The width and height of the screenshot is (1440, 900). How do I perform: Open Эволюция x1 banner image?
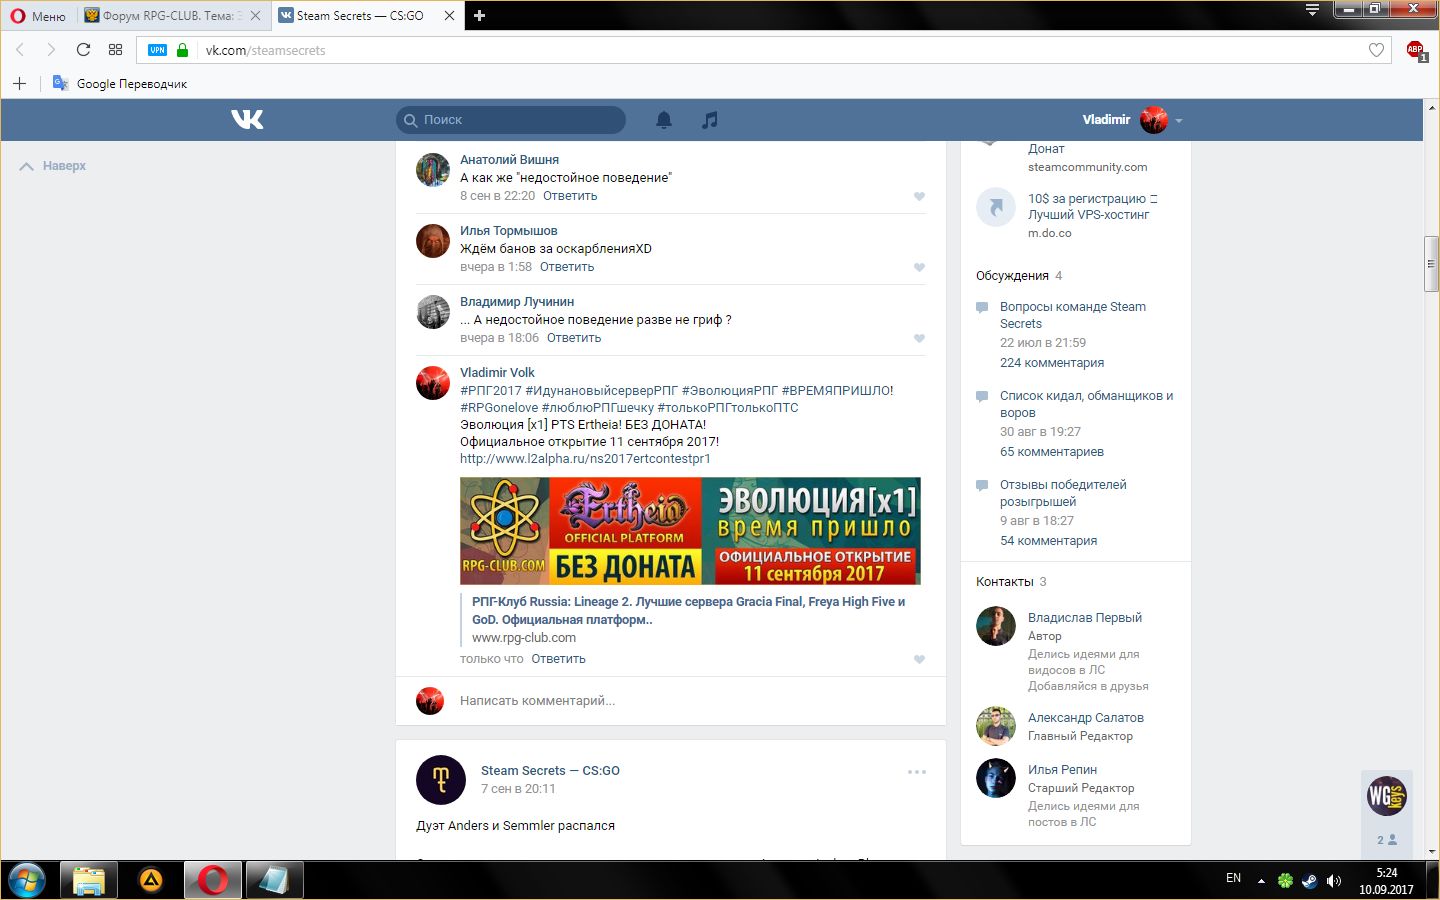click(x=690, y=531)
